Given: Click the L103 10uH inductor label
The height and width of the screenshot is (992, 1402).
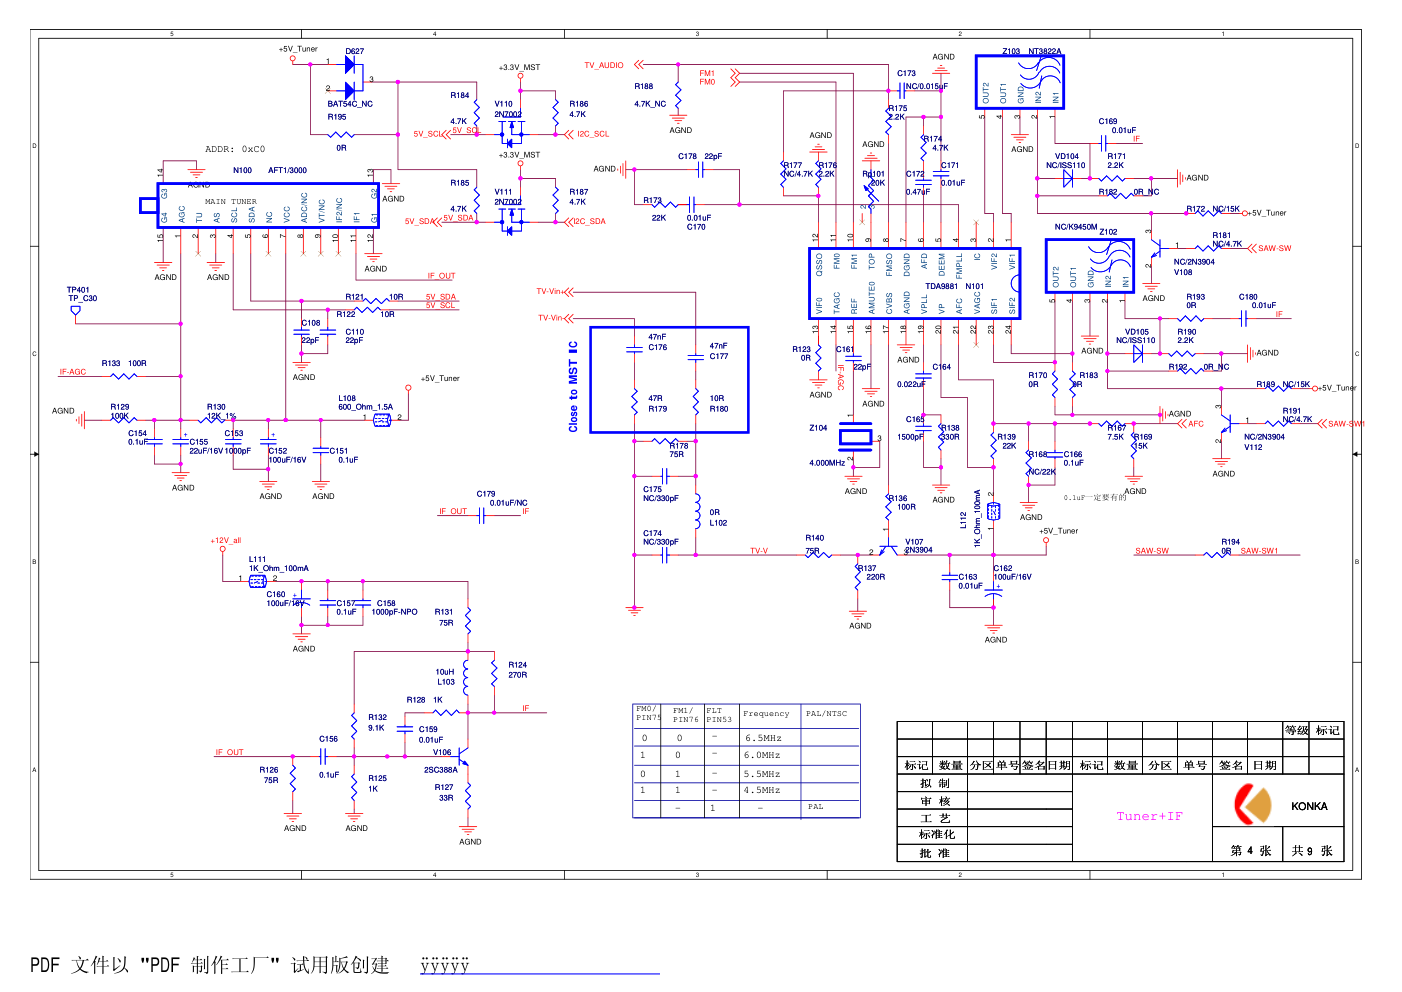Looking at the screenshot, I should pos(445,677).
